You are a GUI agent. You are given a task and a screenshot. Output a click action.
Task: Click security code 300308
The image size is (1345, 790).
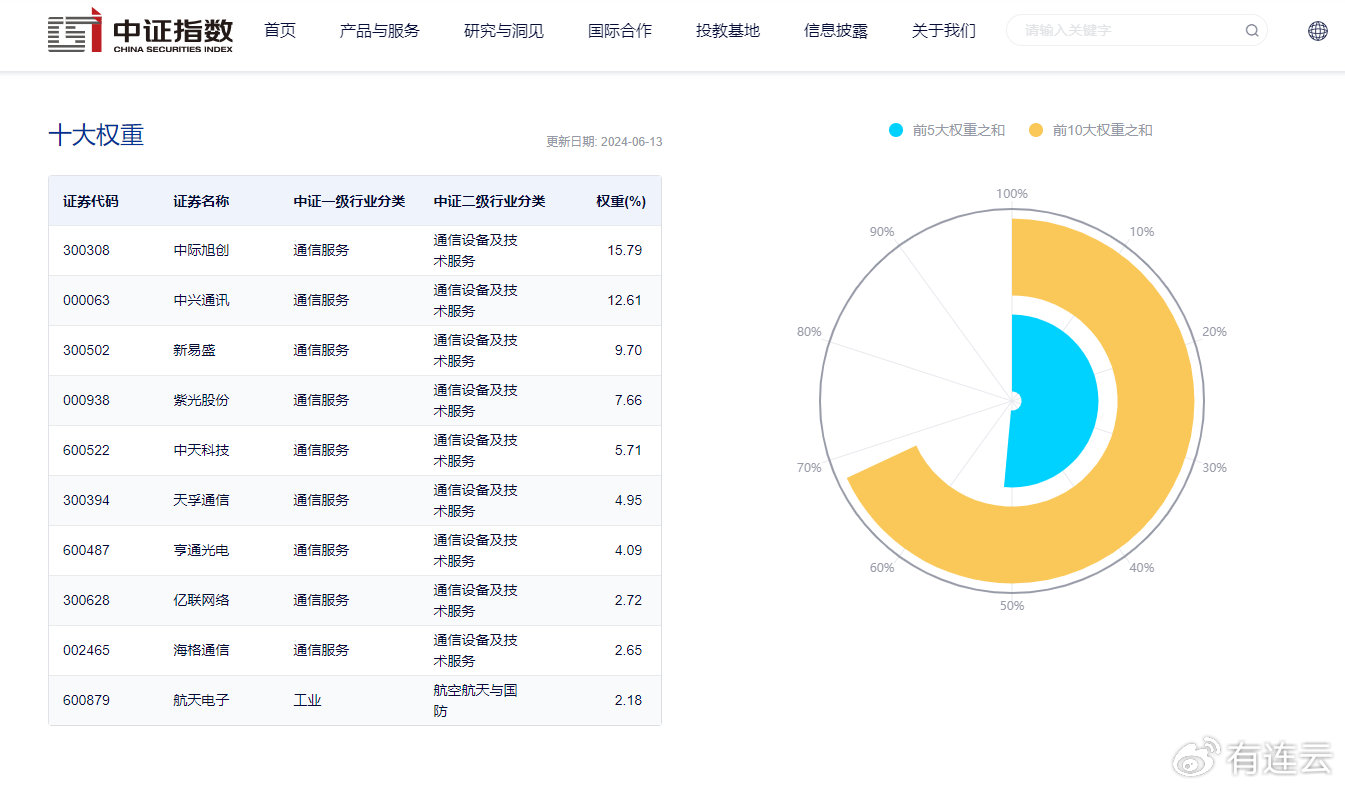86,250
